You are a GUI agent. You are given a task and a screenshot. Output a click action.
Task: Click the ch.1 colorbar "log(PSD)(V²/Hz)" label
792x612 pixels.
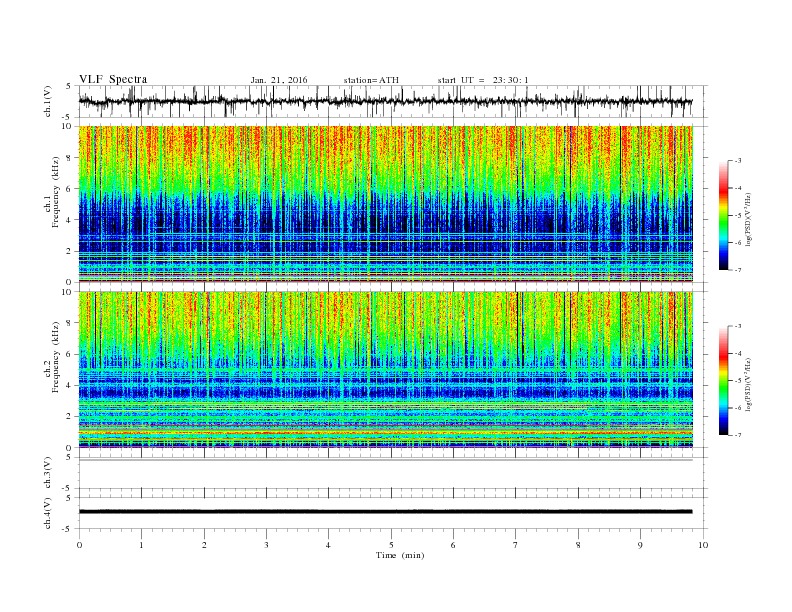tap(749, 220)
